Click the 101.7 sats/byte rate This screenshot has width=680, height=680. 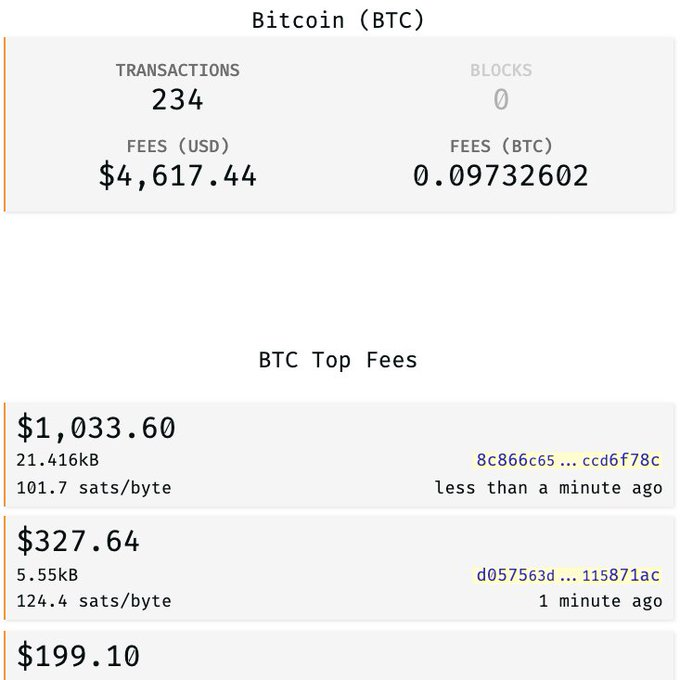(94, 488)
